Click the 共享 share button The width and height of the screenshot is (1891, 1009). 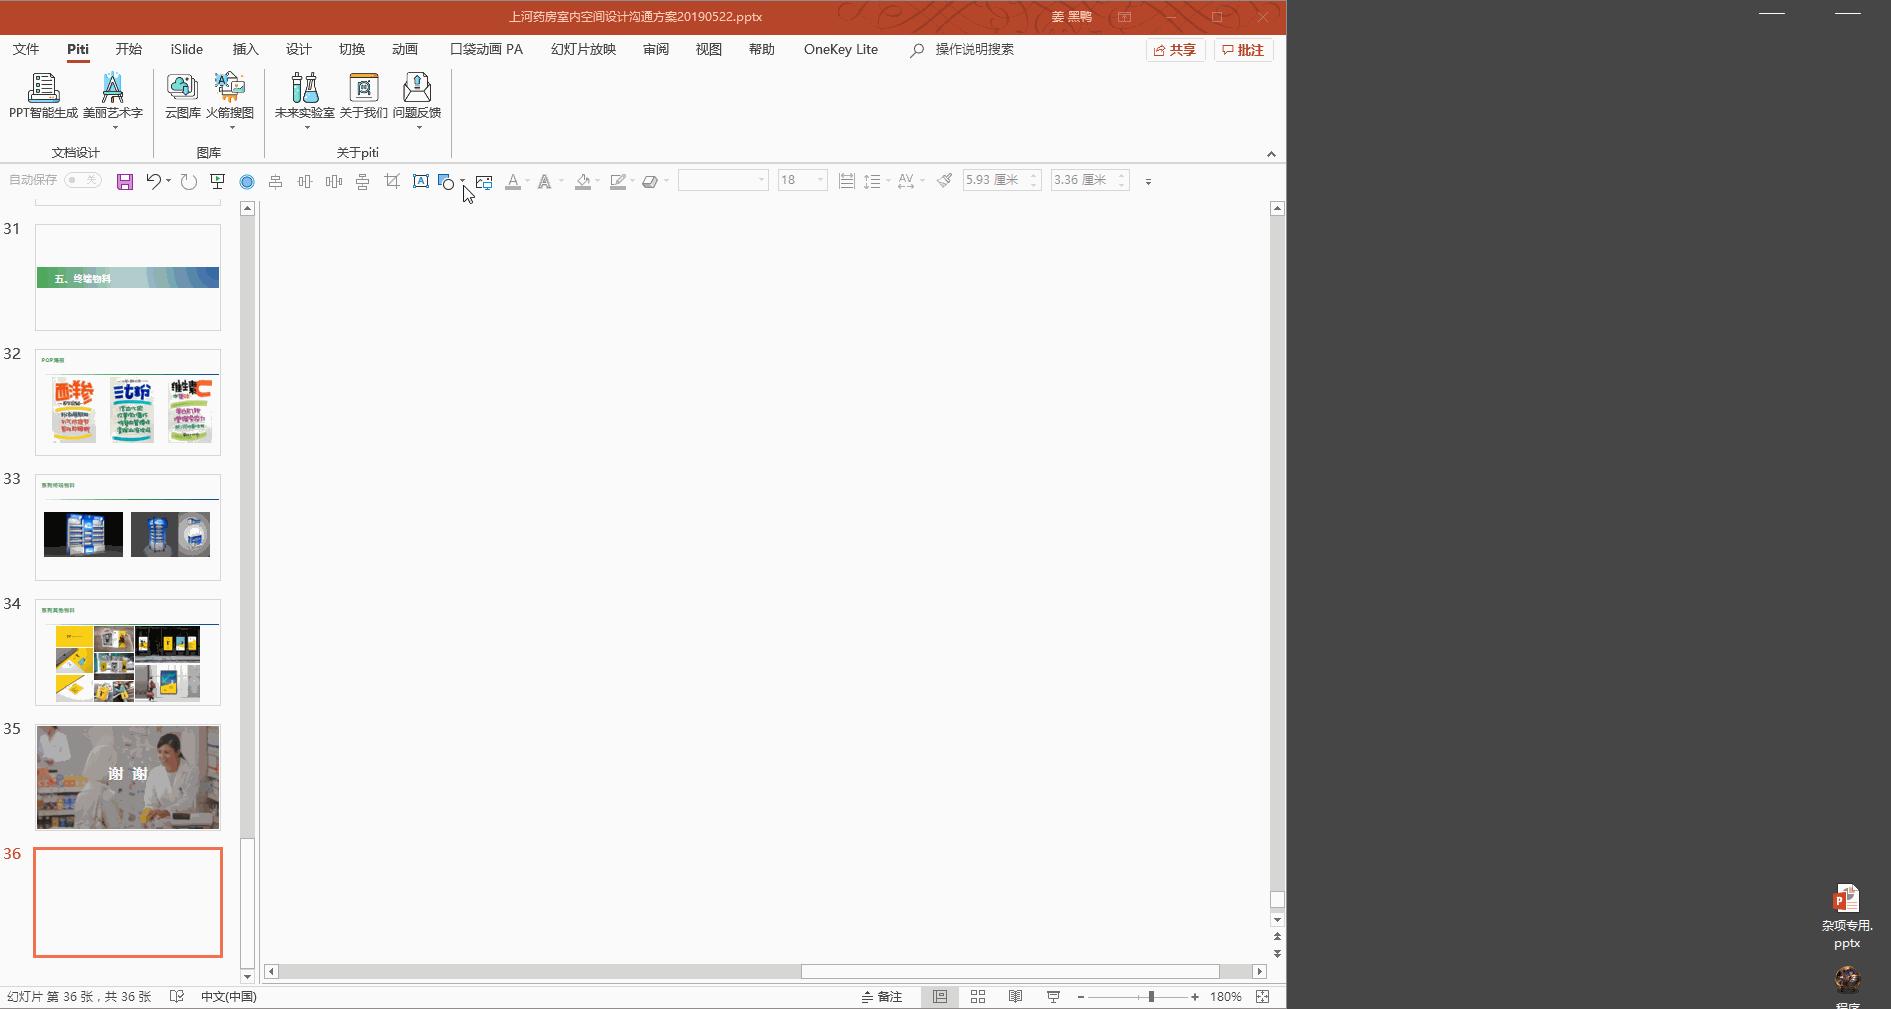click(x=1175, y=50)
